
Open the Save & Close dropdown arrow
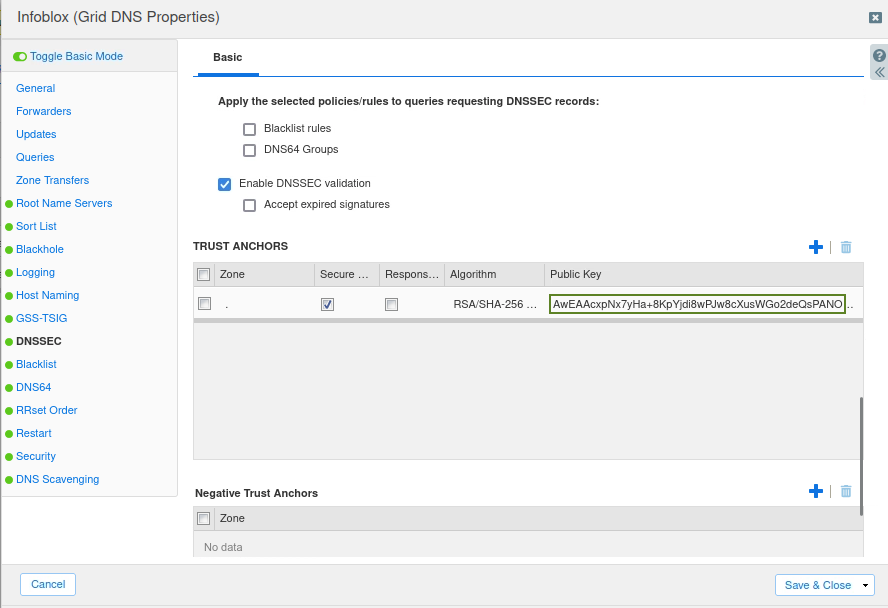click(866, 585)
